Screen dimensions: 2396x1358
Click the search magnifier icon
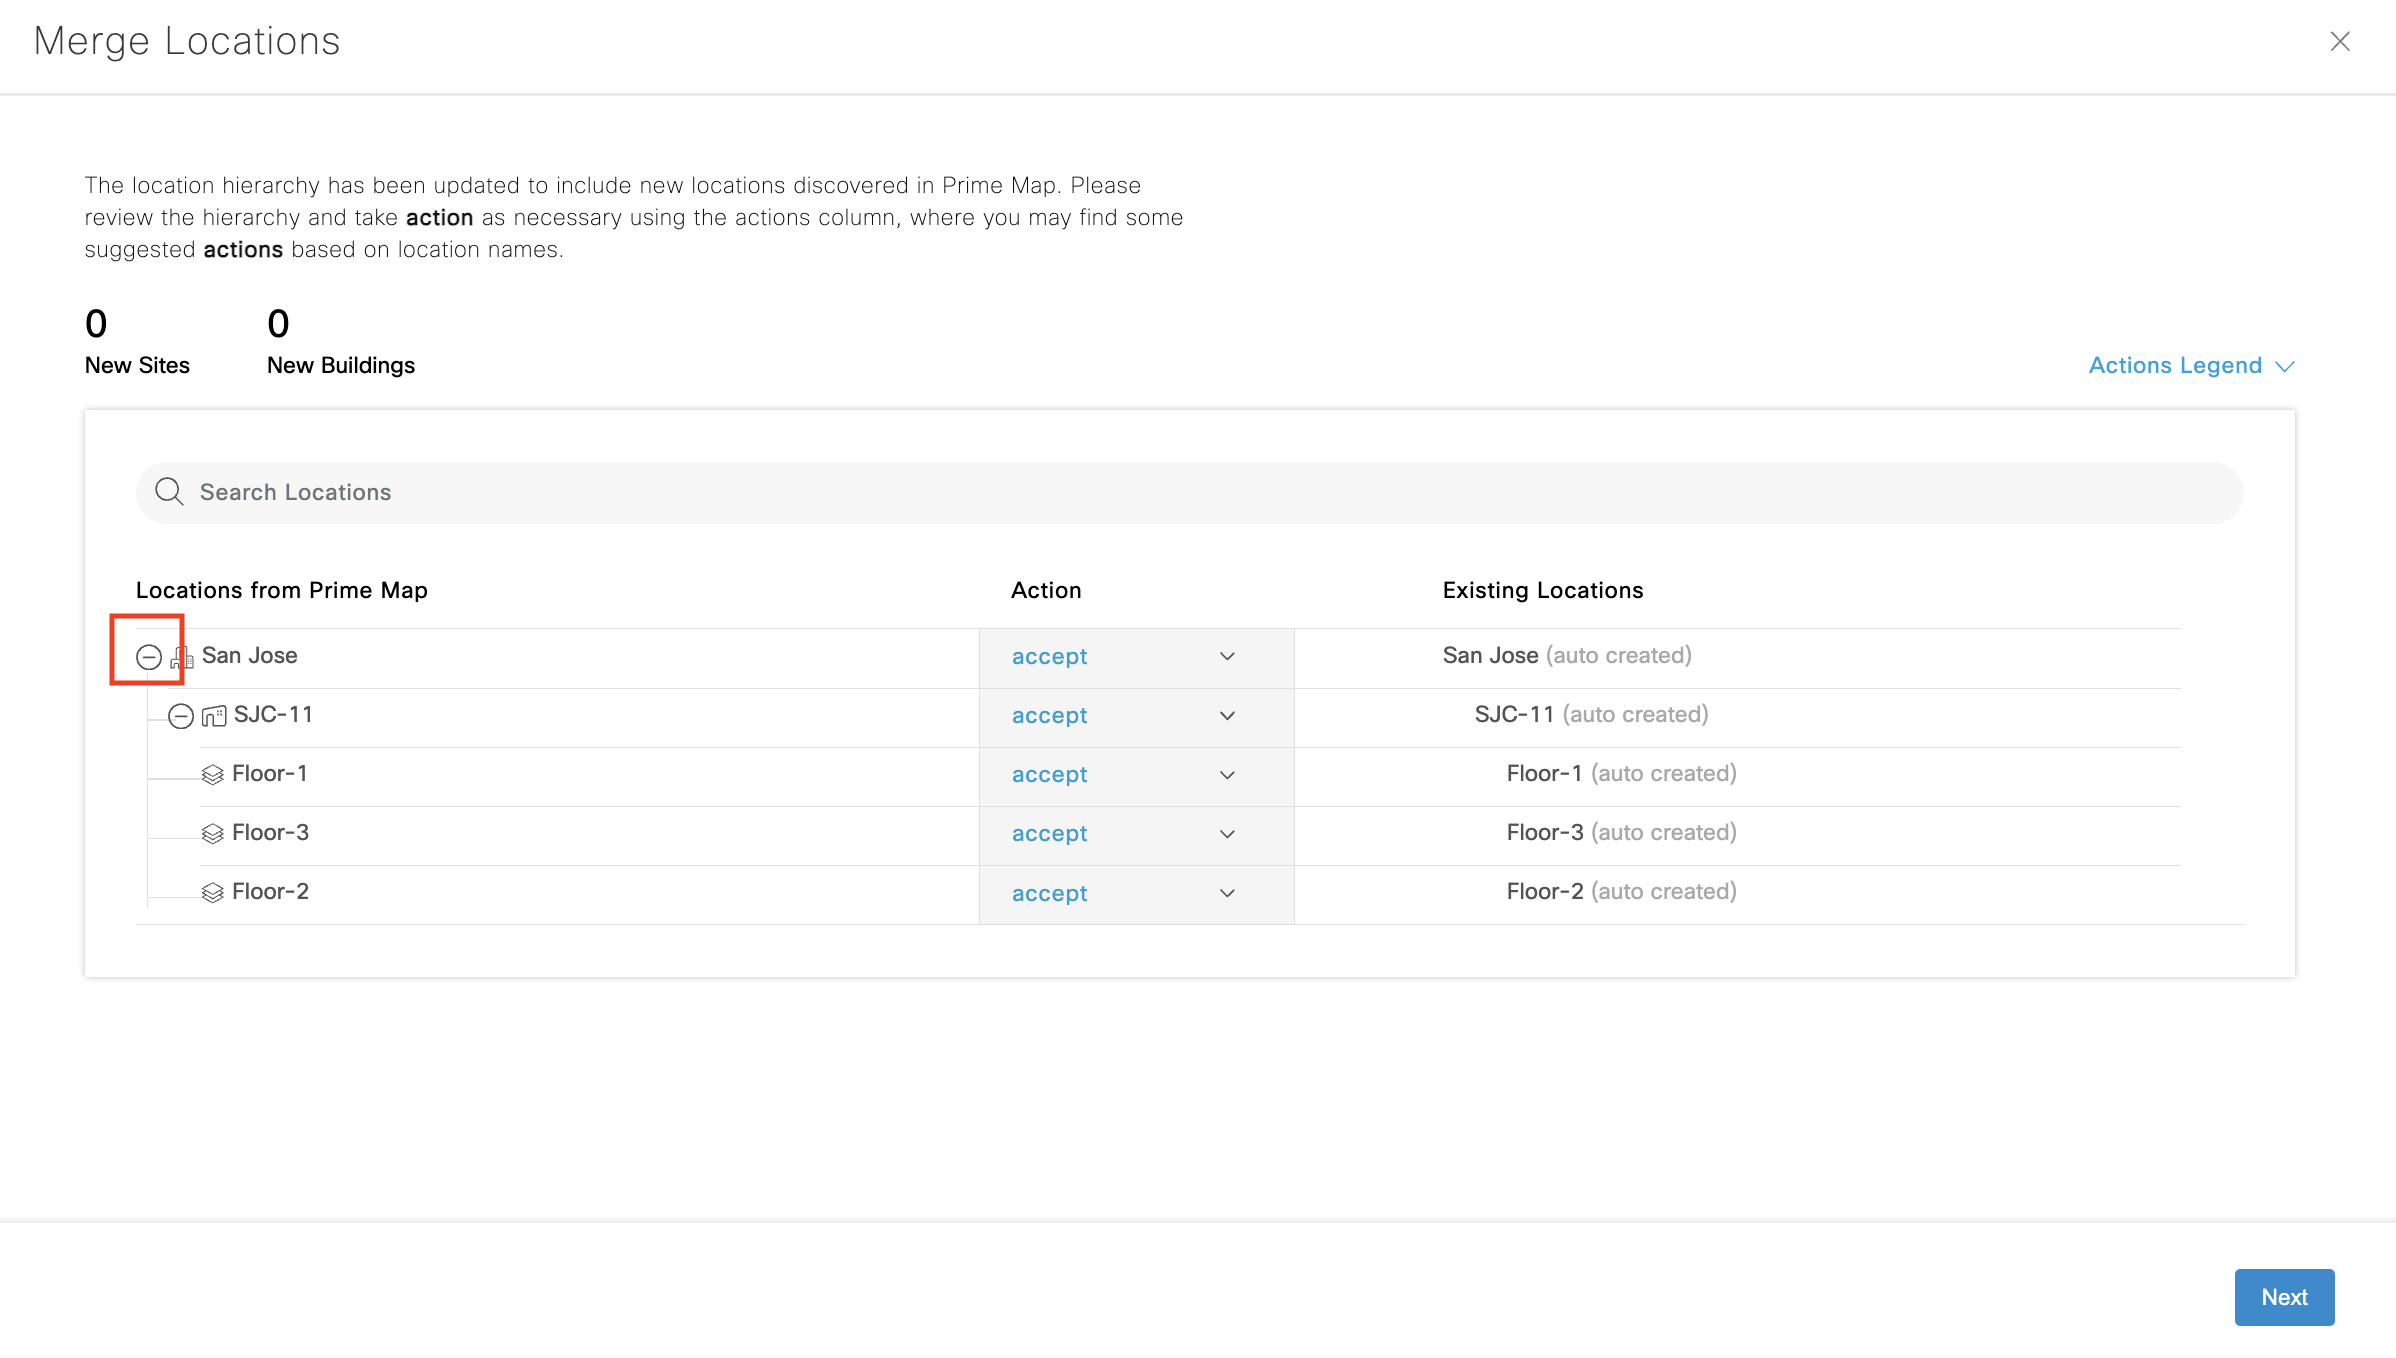point(169,492)
